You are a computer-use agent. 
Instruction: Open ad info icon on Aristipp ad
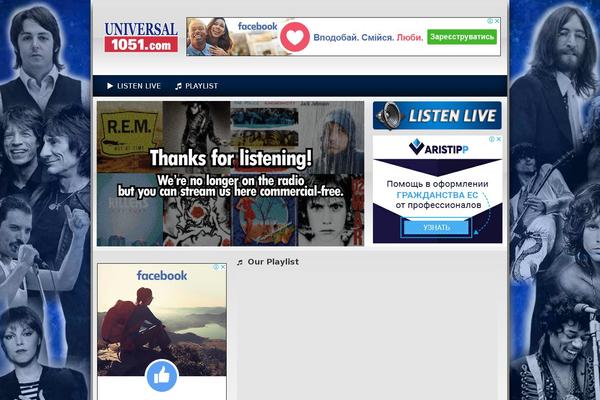pos(492,139)
